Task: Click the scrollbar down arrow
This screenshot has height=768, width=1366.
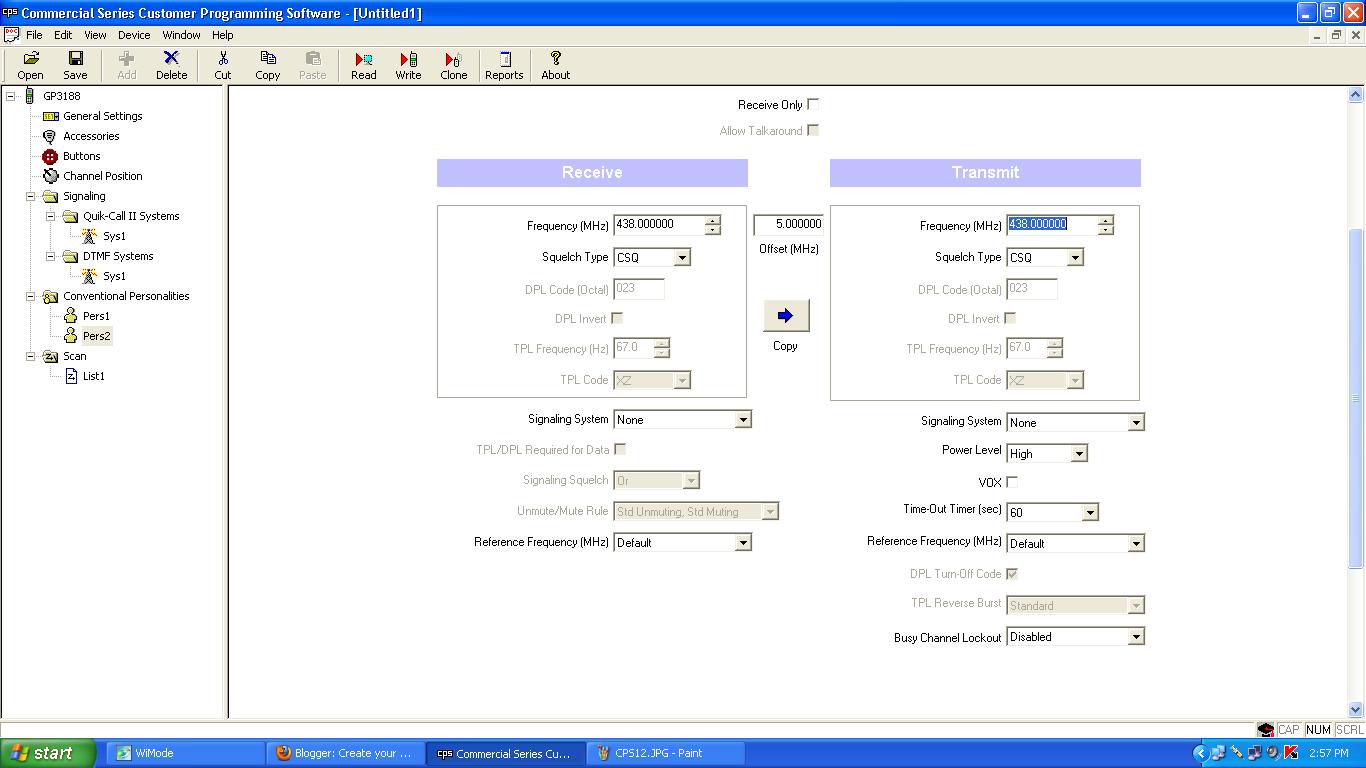Action: click(x=1356, y=710)
